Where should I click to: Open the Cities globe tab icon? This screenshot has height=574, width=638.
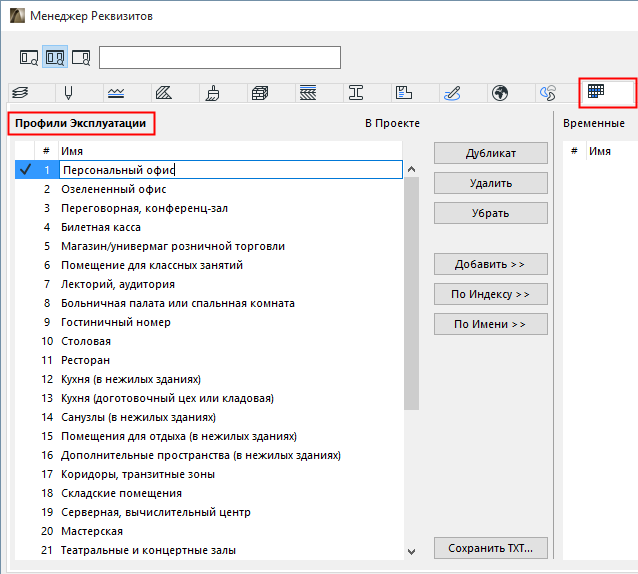tap(500, 93)
